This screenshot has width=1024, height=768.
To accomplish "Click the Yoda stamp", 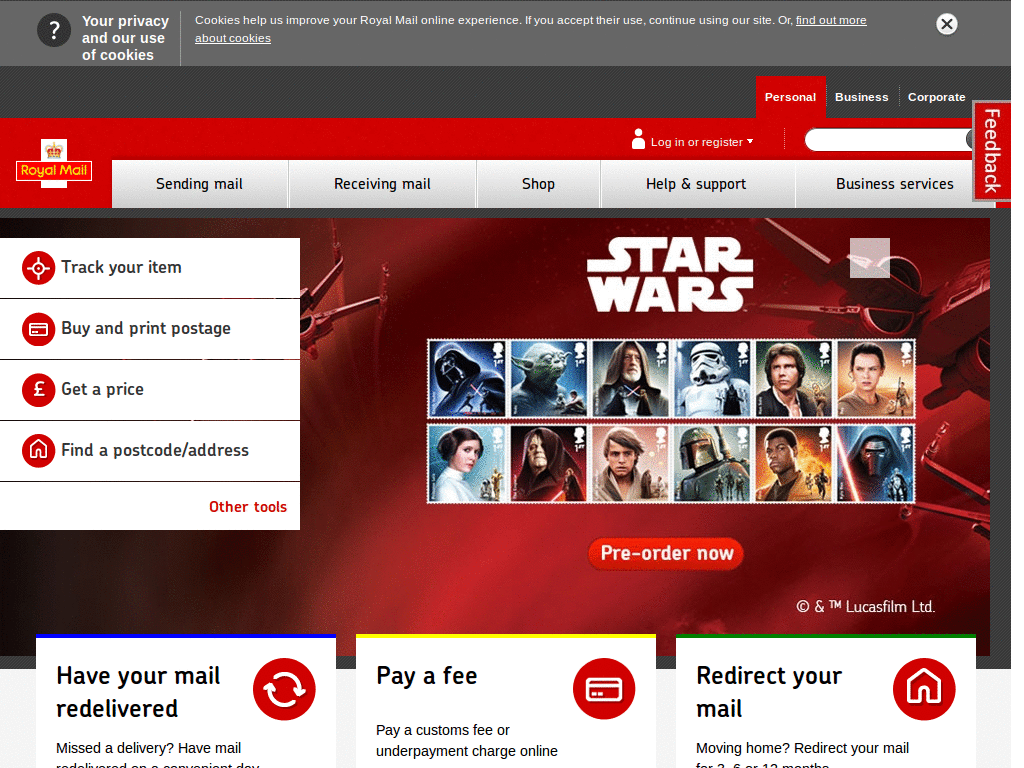I will point(549,379).
